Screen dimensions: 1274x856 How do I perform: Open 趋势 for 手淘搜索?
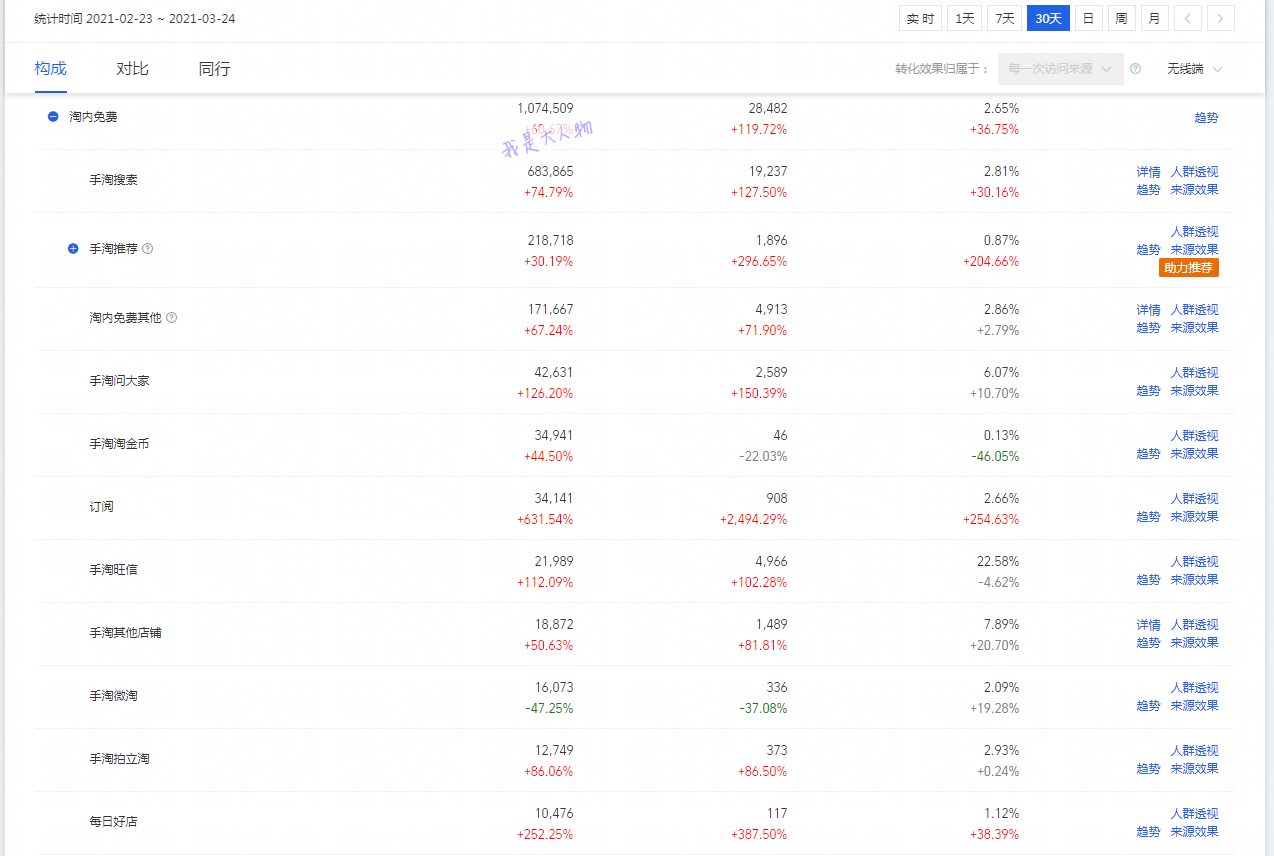(x=1148, y=190)
